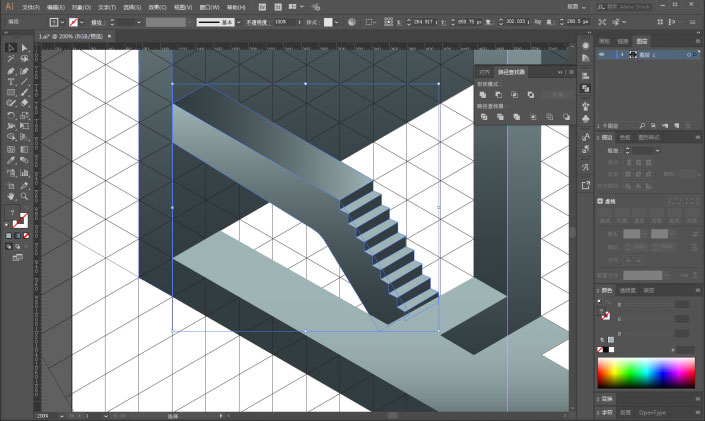
Task: Click the Unite shape mode in Pathfinder
Action: tap(483, 94)
